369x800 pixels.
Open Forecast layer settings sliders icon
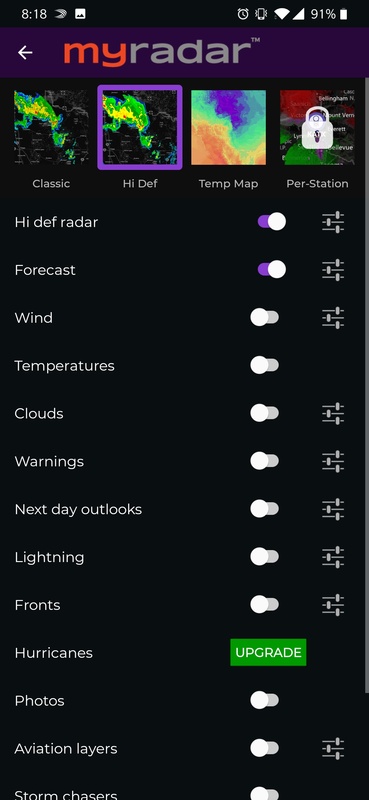click(x=333, y=270)
